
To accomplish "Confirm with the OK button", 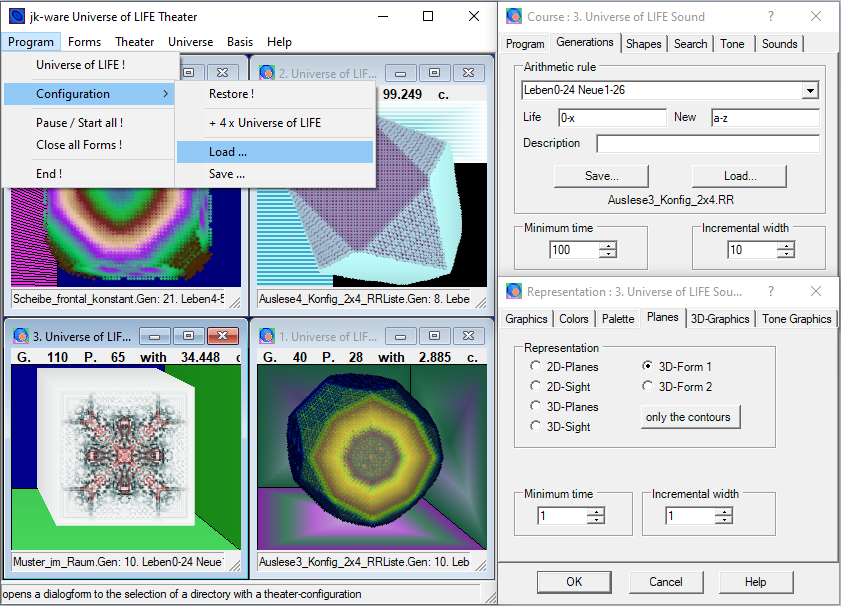I will click(x=574, y=582).
